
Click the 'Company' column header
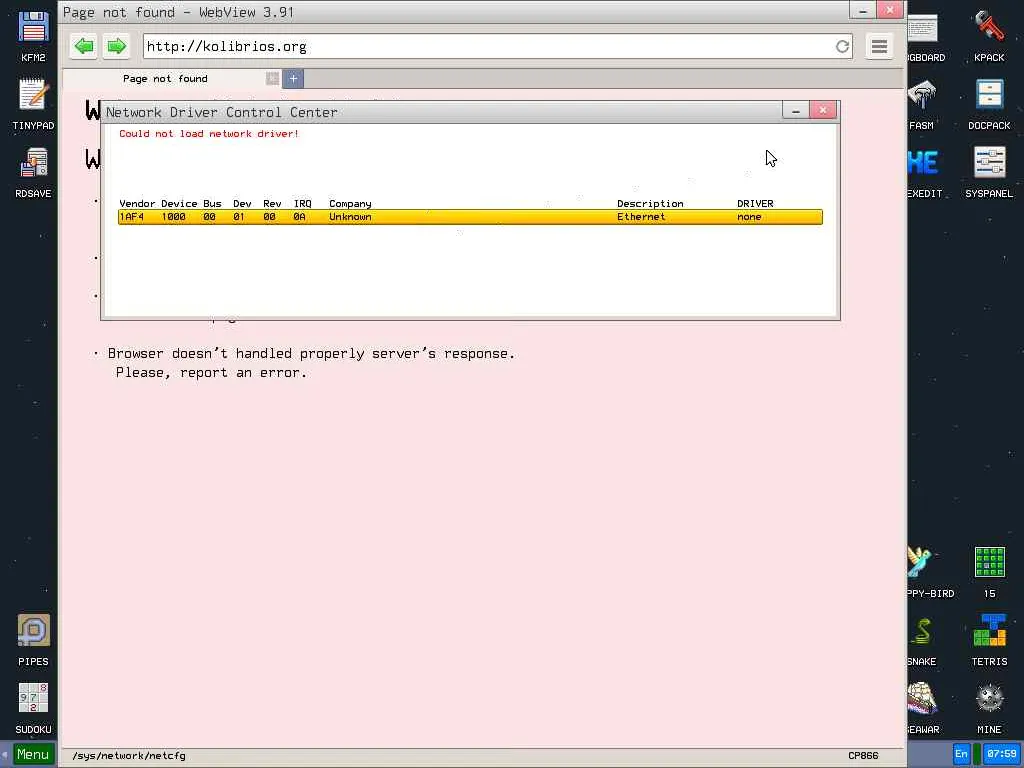(x=350, y=204)
